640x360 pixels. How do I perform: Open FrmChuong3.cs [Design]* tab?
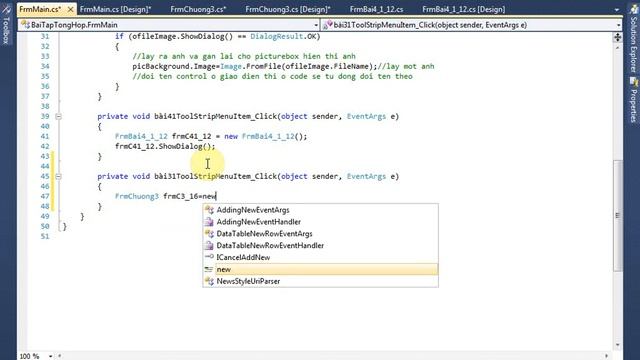(x=288, y=9)
